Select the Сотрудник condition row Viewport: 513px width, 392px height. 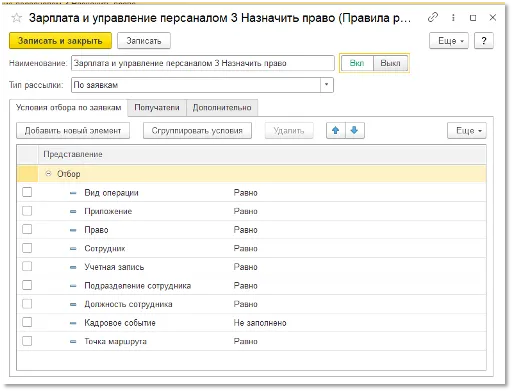click(252, 249)
